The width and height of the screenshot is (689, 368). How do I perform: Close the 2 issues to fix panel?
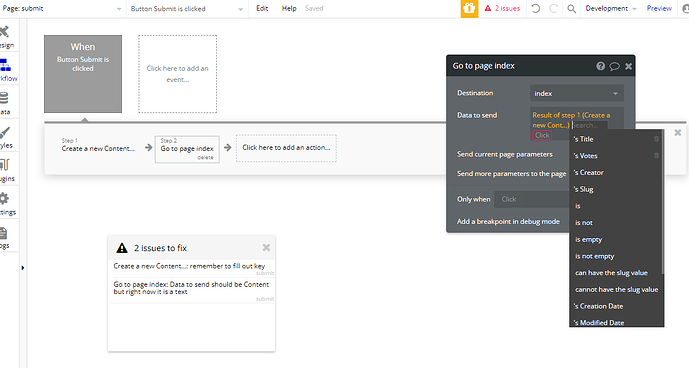tap(266, 248)
